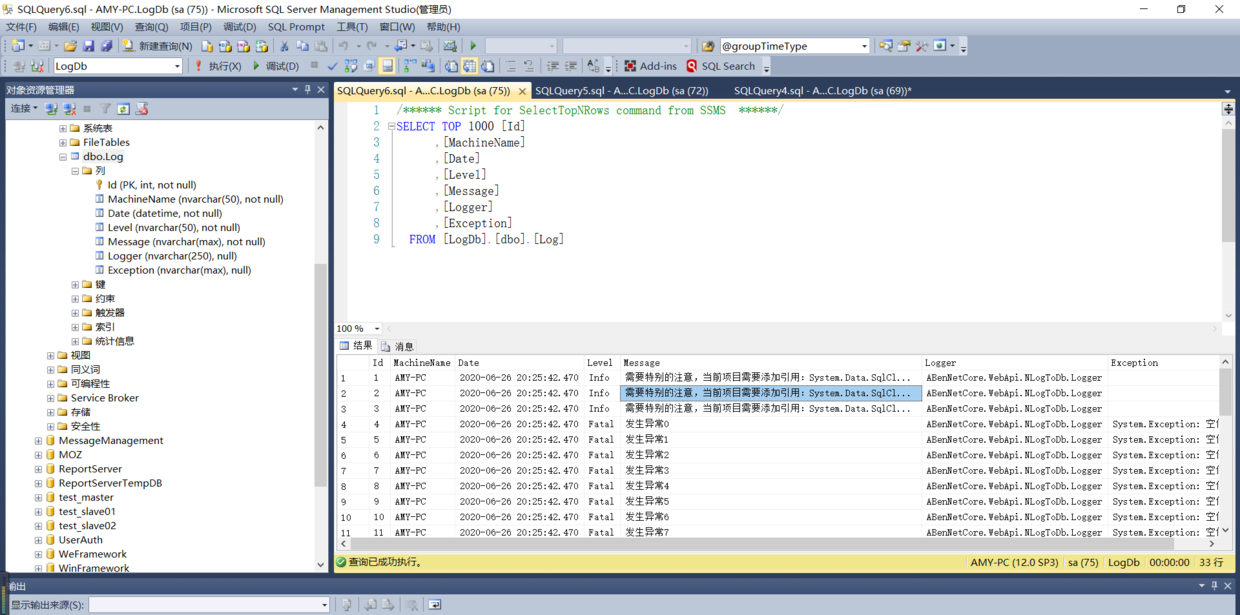Screen dimensions: 1240x615
Task: Click the New Query 新建查询(N) button
Action: click(x=157, y=46)
